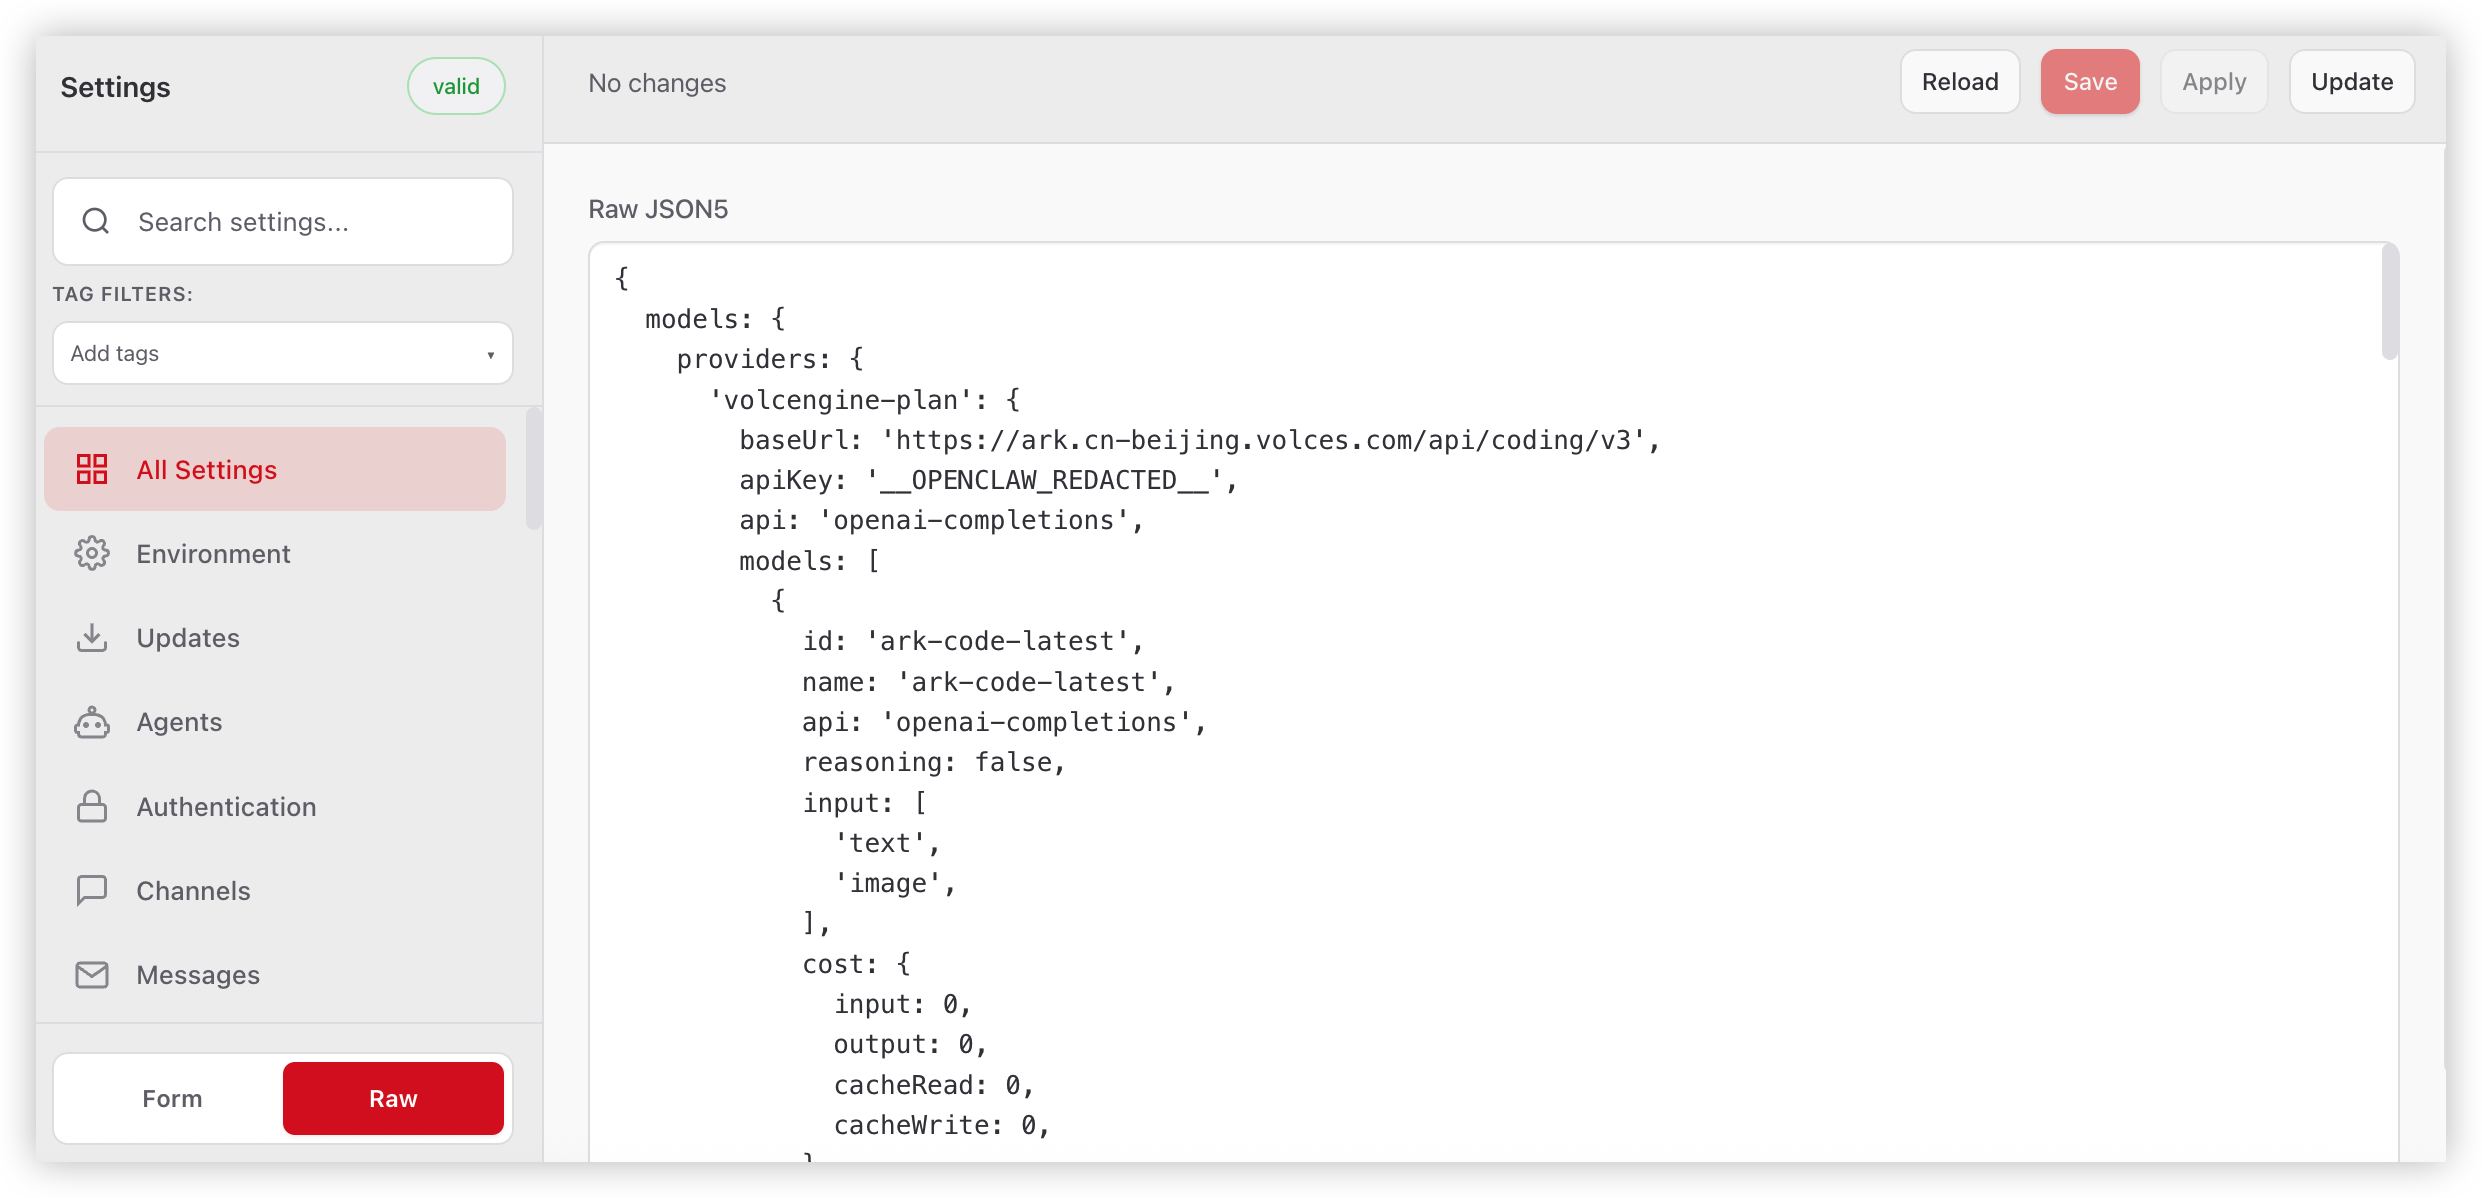2482x1198 pixels.
Task: Open the Environment settings section
Action: pyautogui.click(x=213, y=554)
